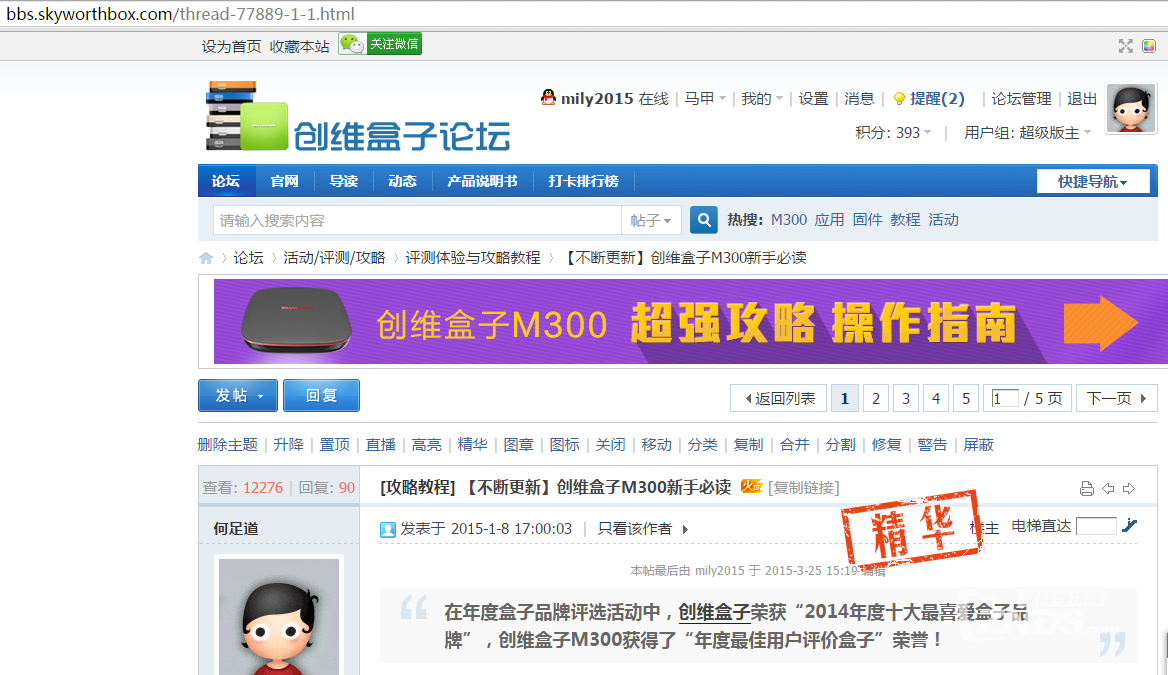Click the 电梯直达 floor input box

click(1096, 526)
